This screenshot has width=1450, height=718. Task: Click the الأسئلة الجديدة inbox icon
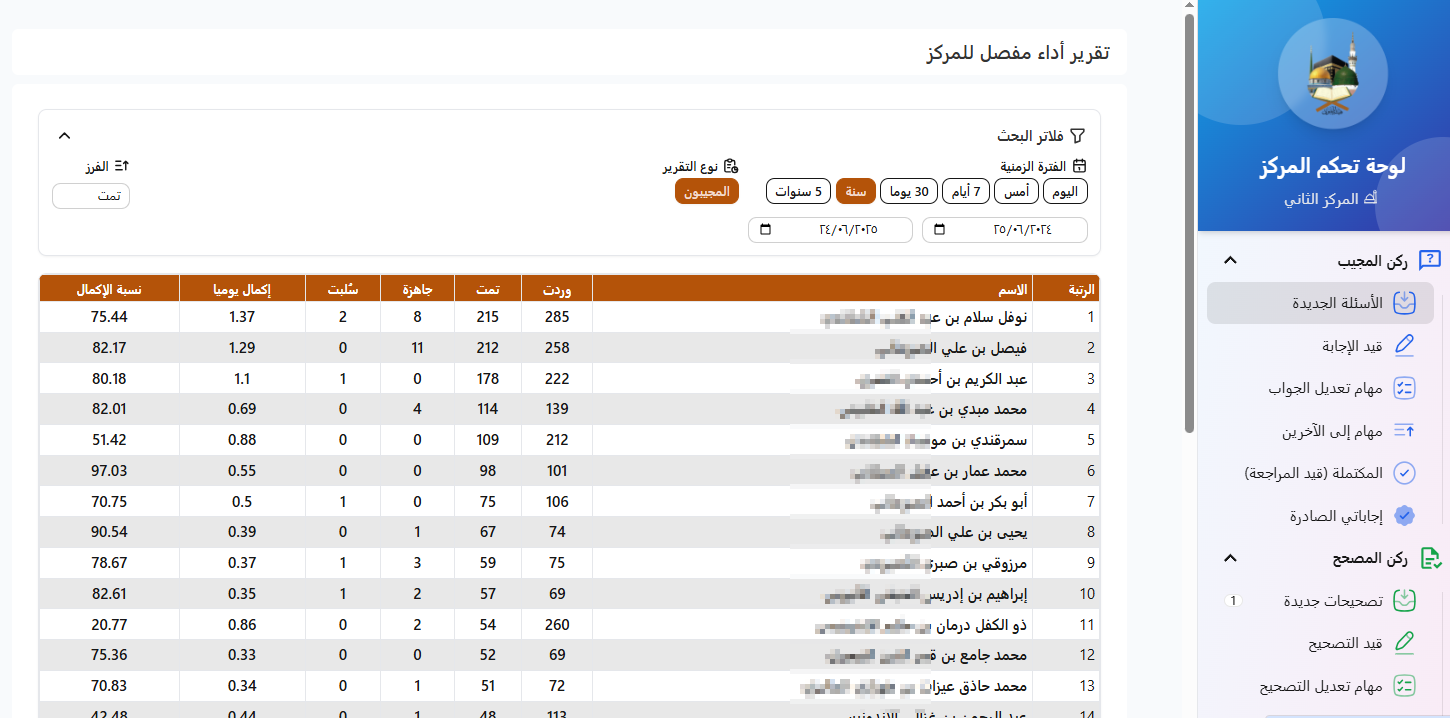[x=1405, y=302]
